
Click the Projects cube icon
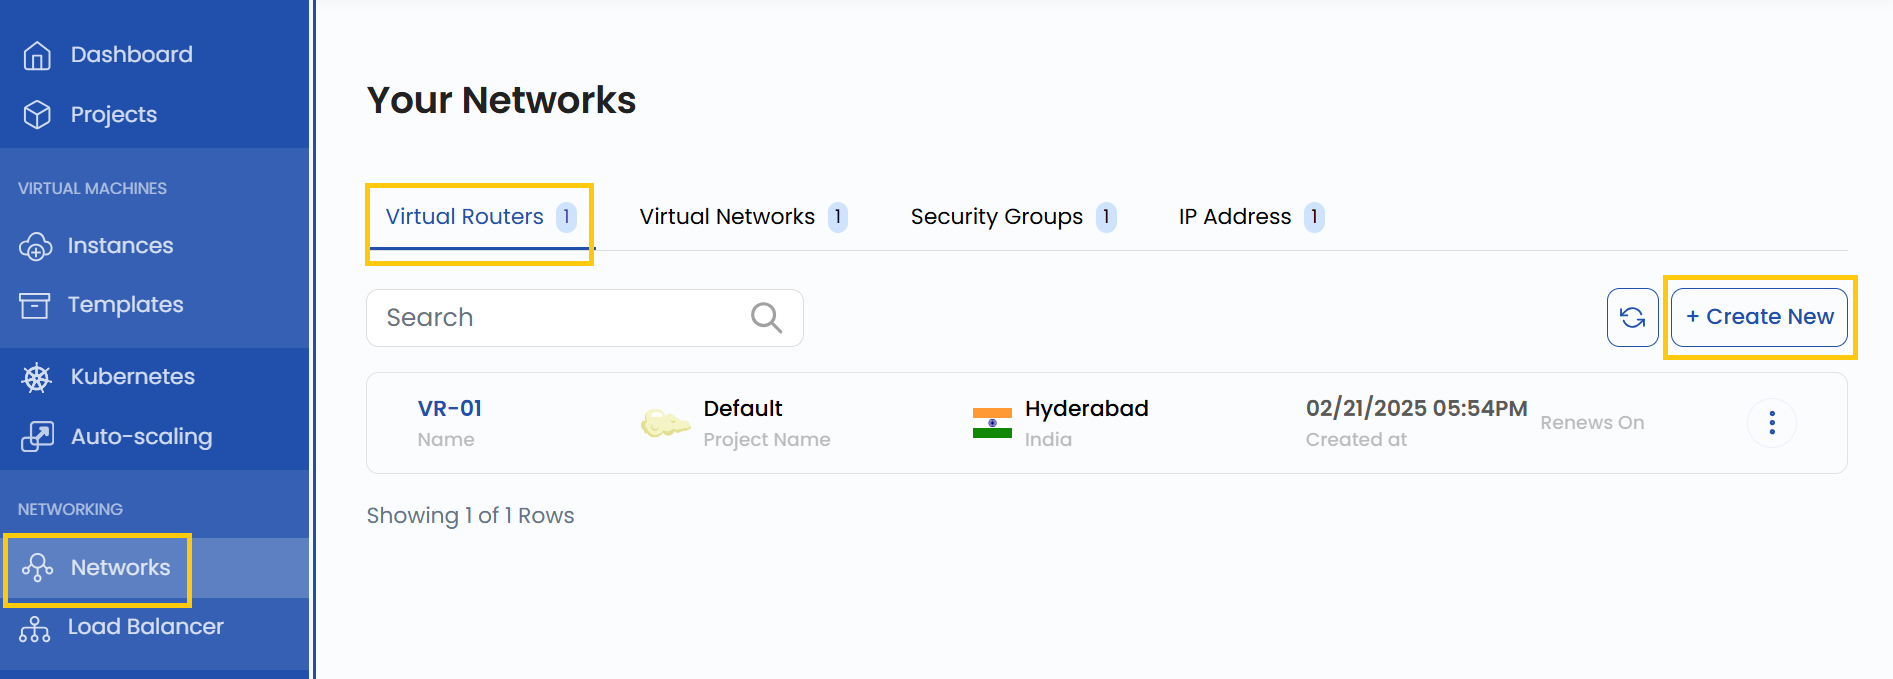37,115
